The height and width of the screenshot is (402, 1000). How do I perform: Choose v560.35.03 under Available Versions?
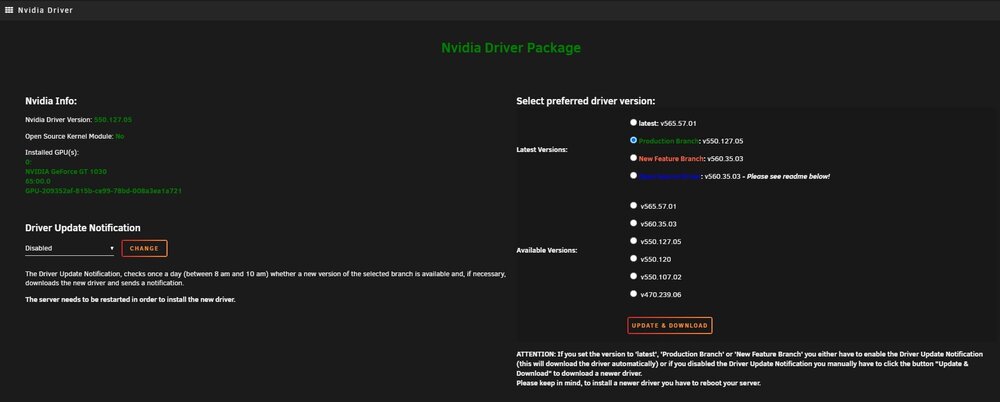(x=633, y=223)
